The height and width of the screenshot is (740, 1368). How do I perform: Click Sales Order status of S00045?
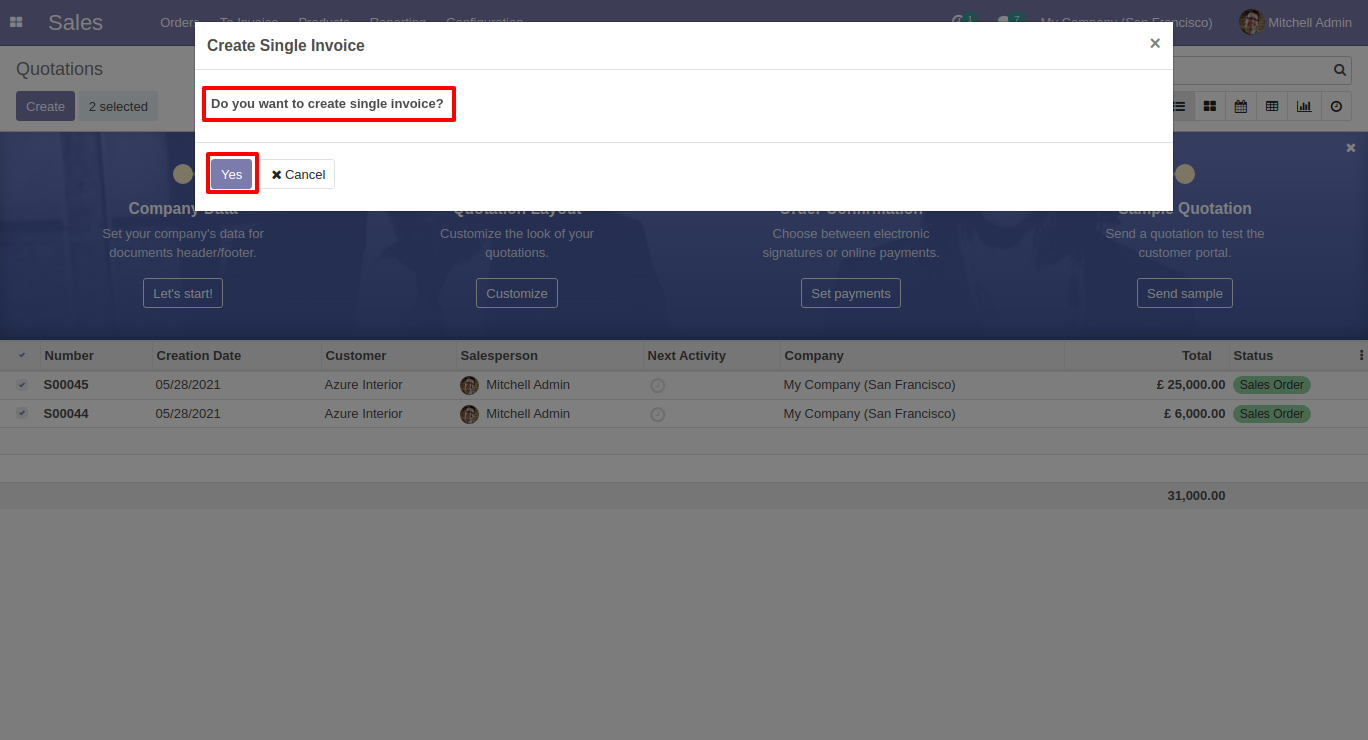1271,385
